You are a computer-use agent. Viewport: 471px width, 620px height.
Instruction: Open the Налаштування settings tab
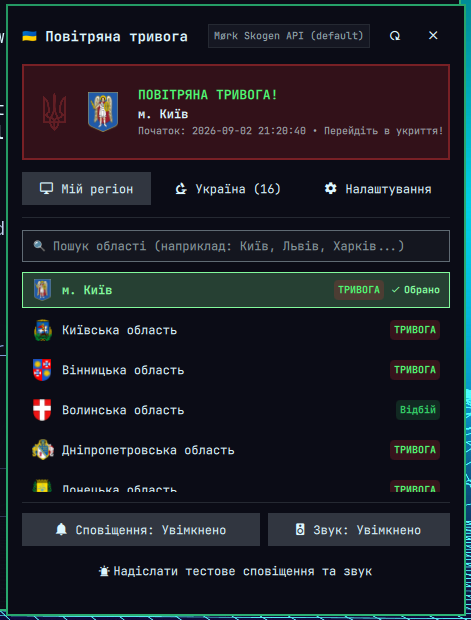(x=378, y=189)
